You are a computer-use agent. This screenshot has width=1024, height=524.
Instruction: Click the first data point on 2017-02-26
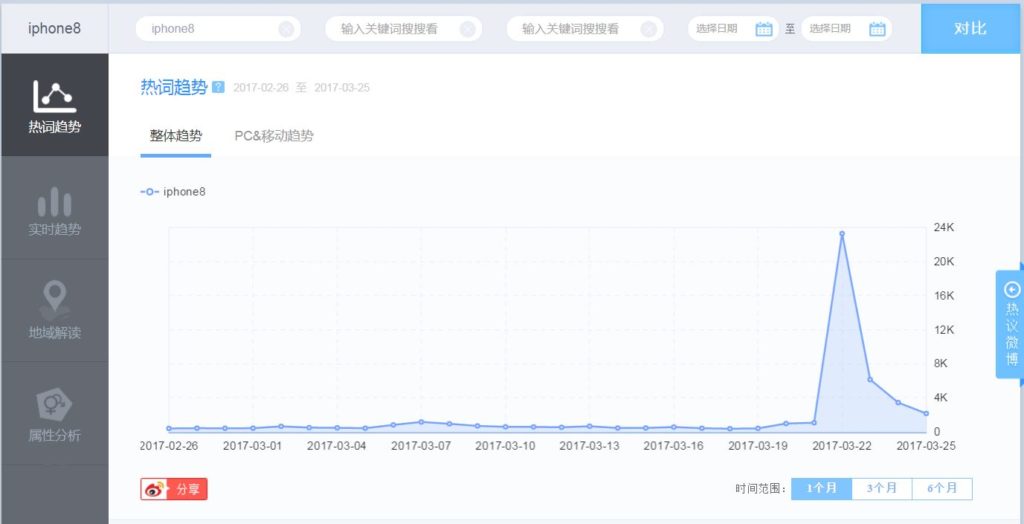(168, 429)
